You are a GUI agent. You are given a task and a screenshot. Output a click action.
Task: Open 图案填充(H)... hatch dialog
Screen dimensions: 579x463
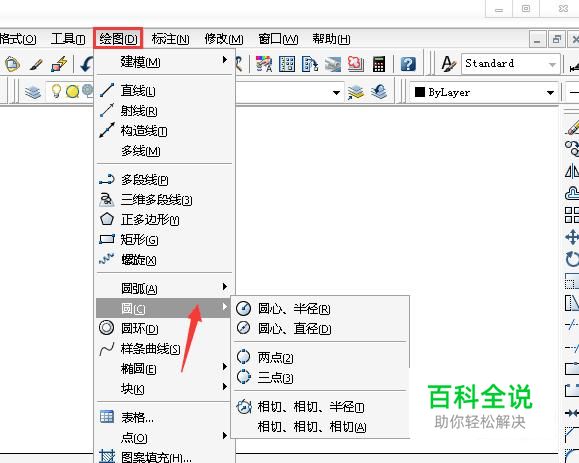[x=165, y=457]
